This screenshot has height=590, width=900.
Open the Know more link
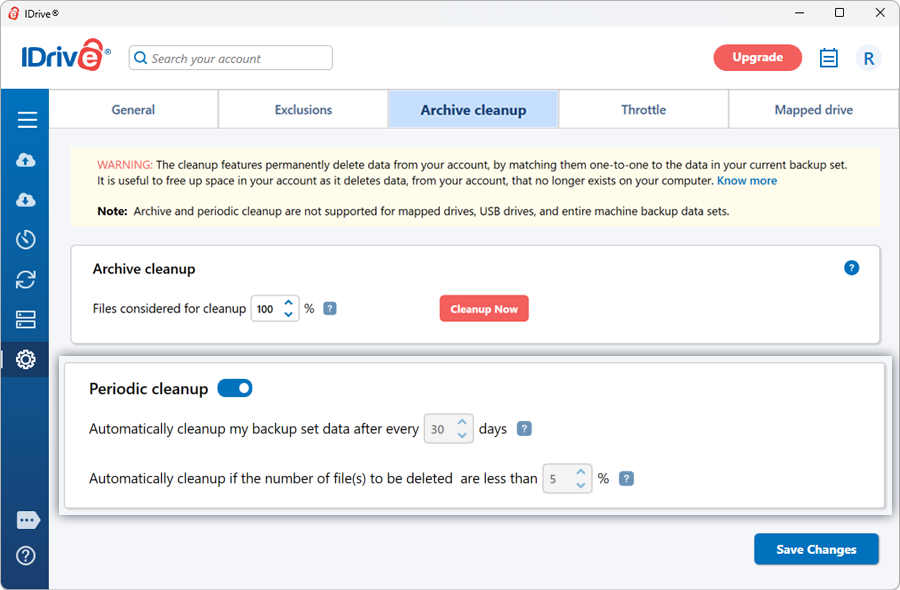(747, 181)
